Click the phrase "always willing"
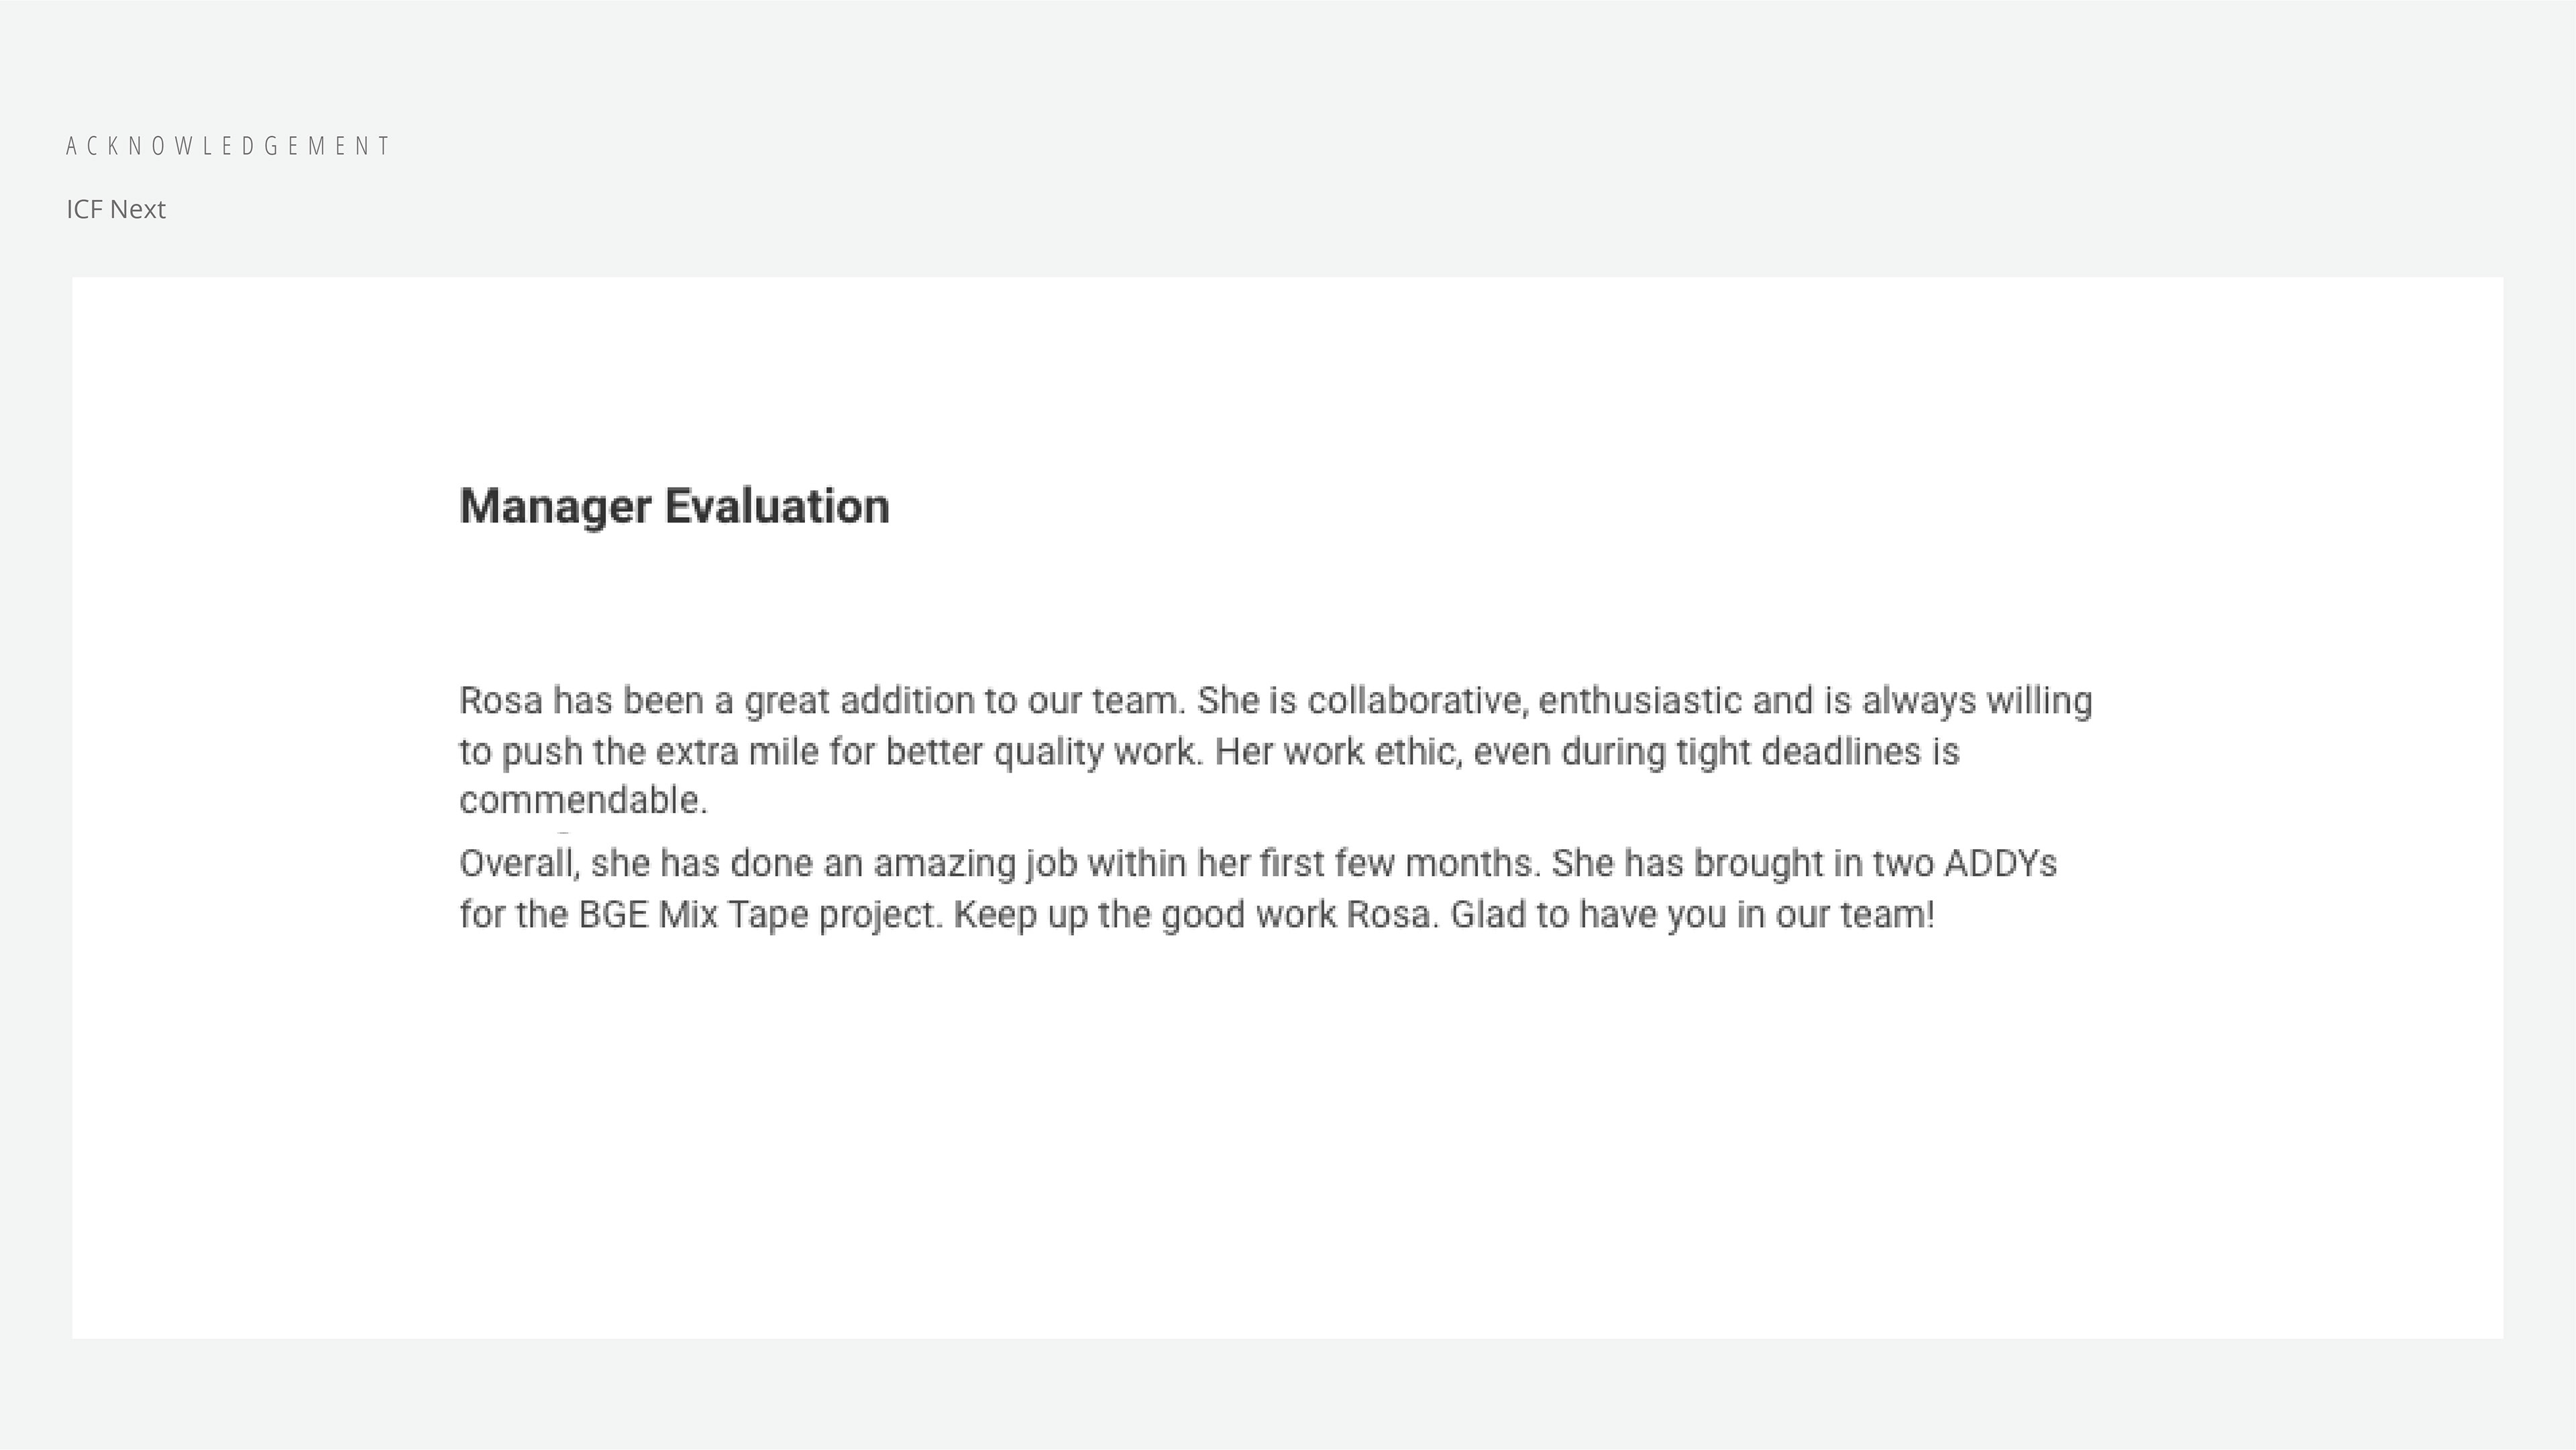Image resolution: width=2576 pixels, height=1450 pixels. click(1976, 701)
